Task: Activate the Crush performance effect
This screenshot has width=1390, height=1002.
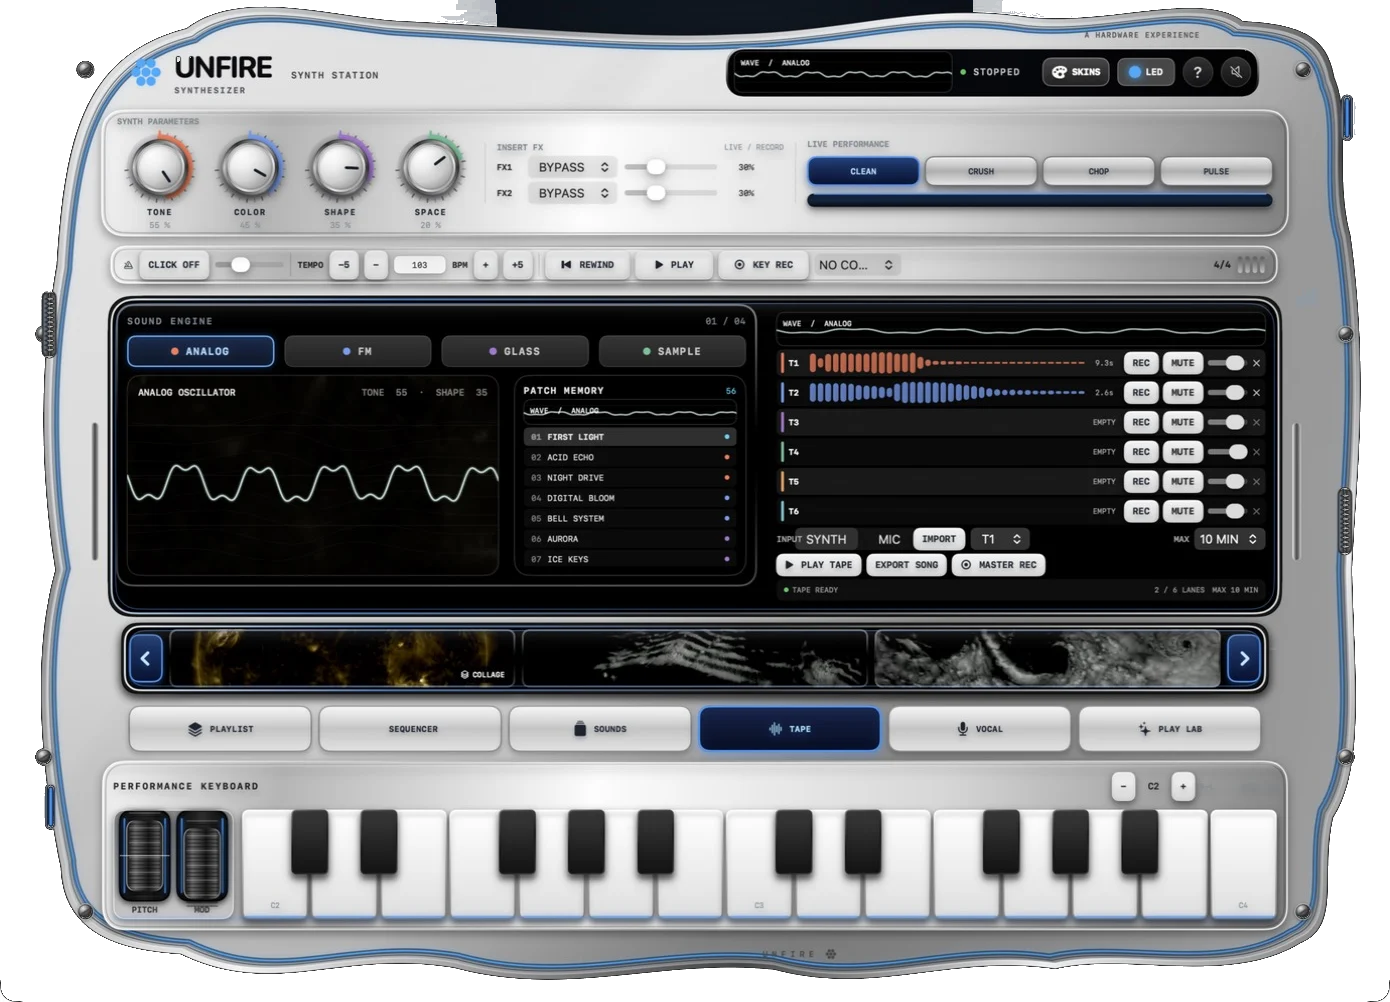Action: click(x=981, y=171)
